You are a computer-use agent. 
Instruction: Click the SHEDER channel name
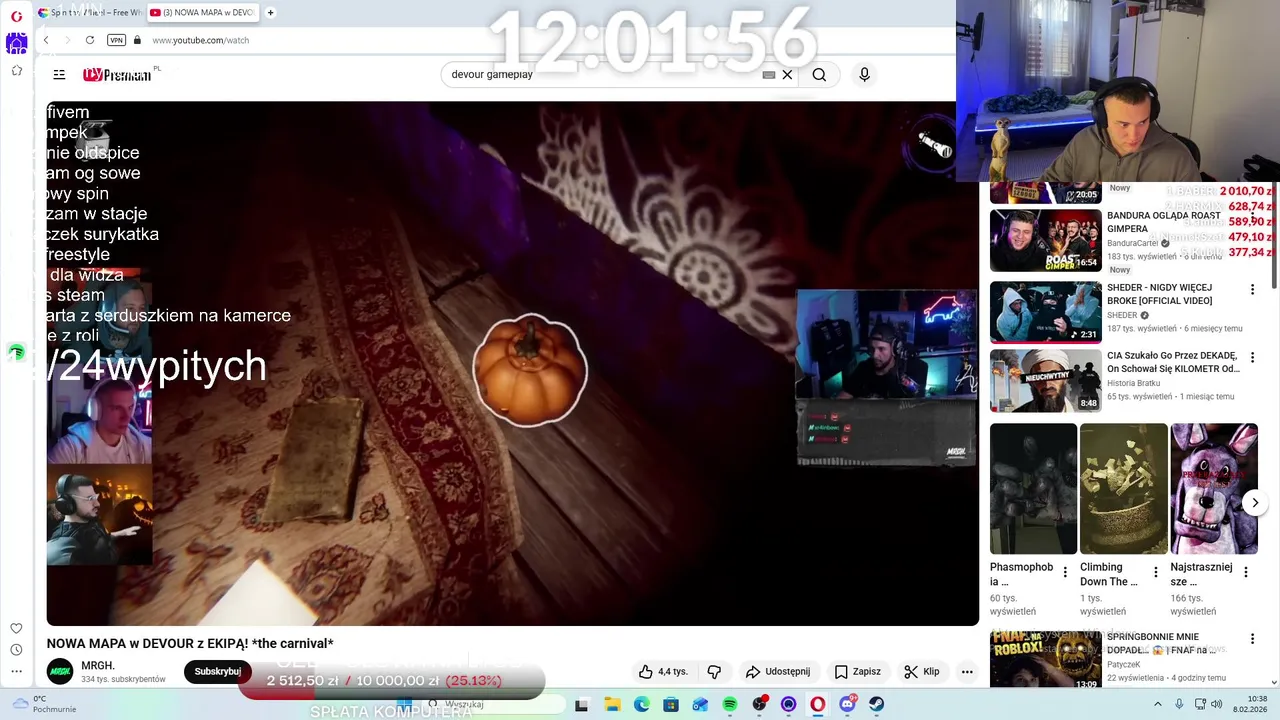tap(1122, 315)
